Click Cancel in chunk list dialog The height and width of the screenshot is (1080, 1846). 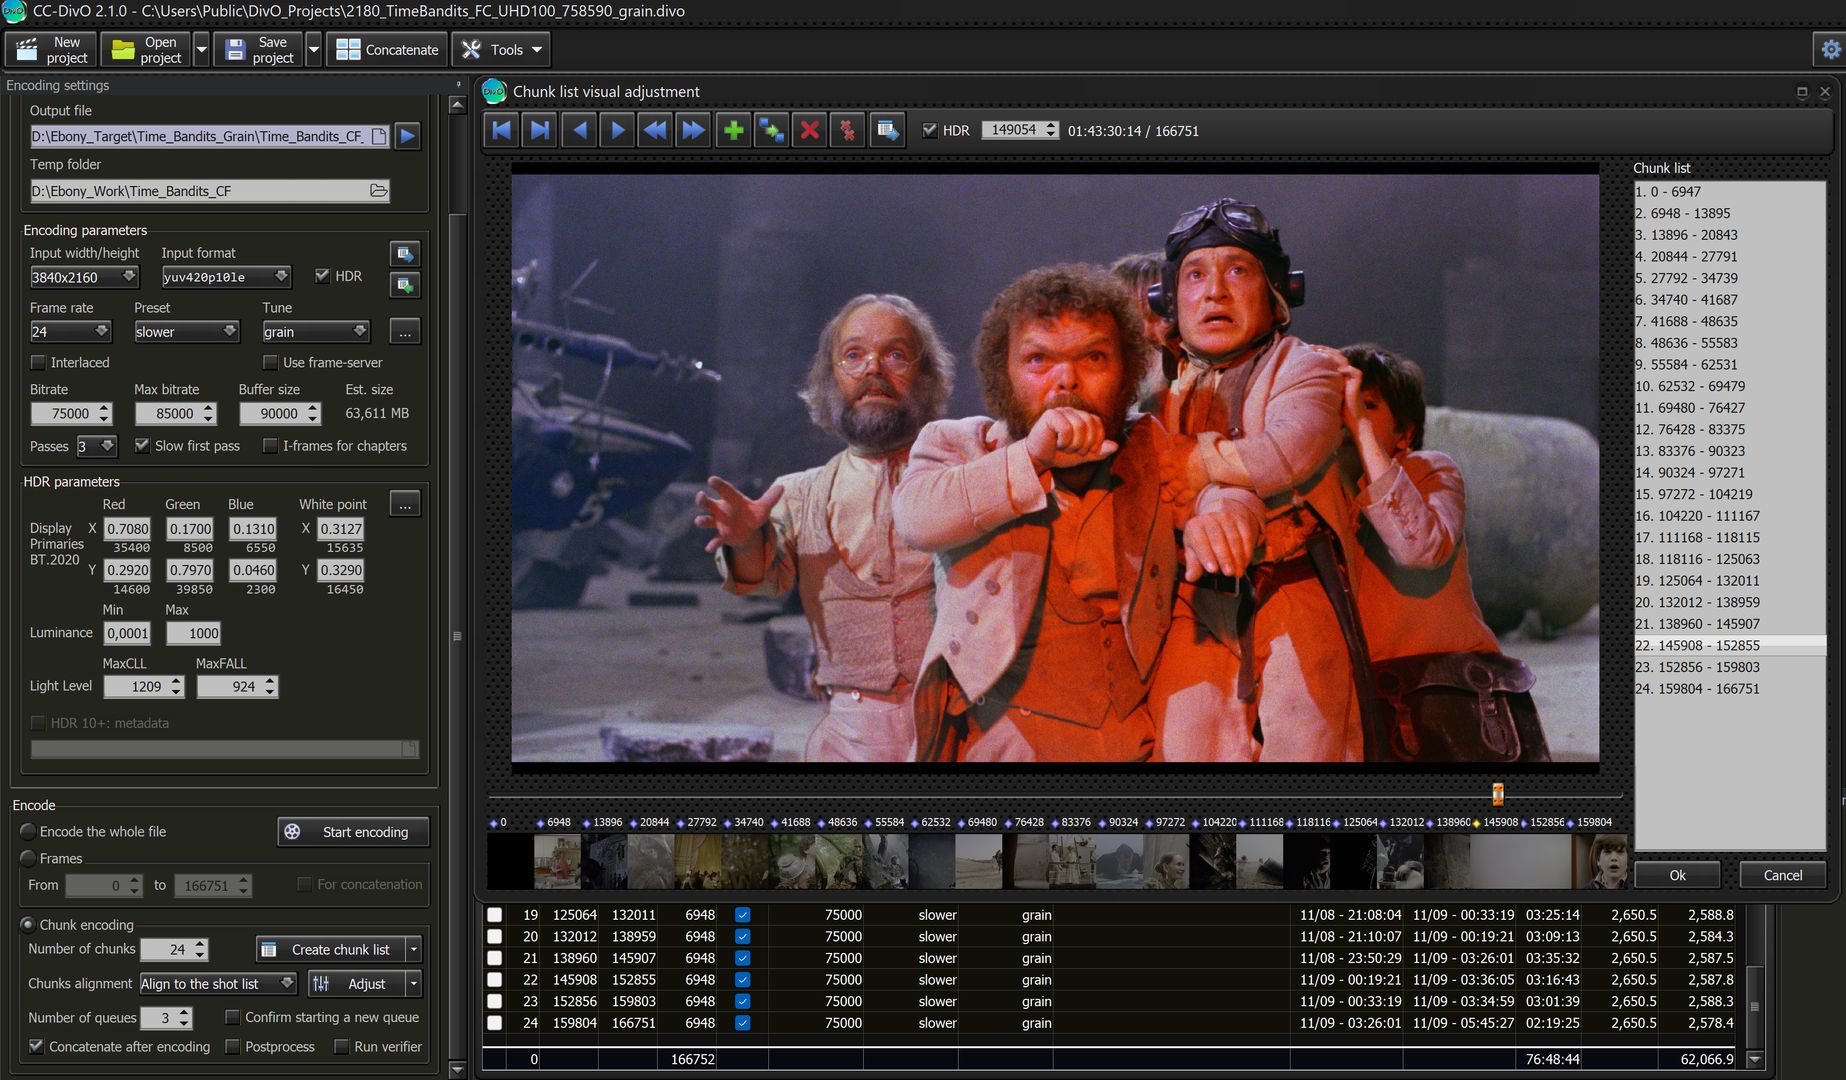1782,875
